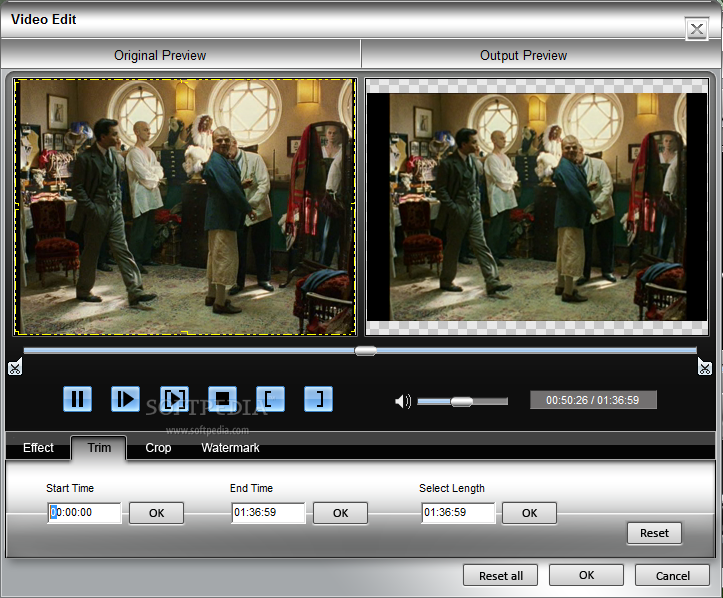Viewport: 723px width, 598px height.
Task: Switch to the Crop tab
Action: (158, 448)
